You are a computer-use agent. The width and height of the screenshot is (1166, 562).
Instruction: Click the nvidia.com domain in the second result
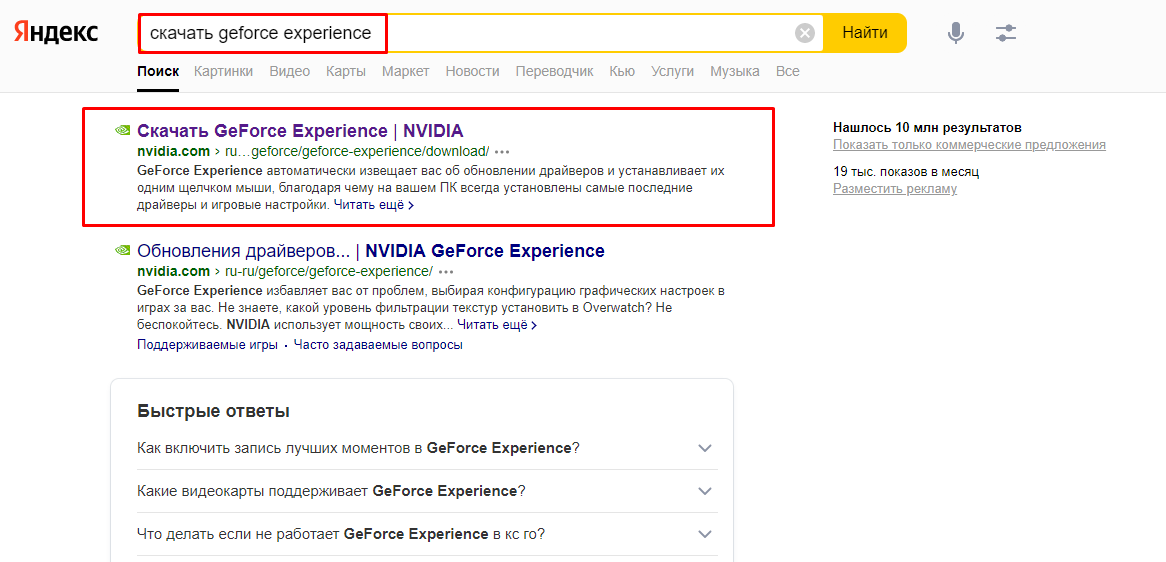pos(173,271)
